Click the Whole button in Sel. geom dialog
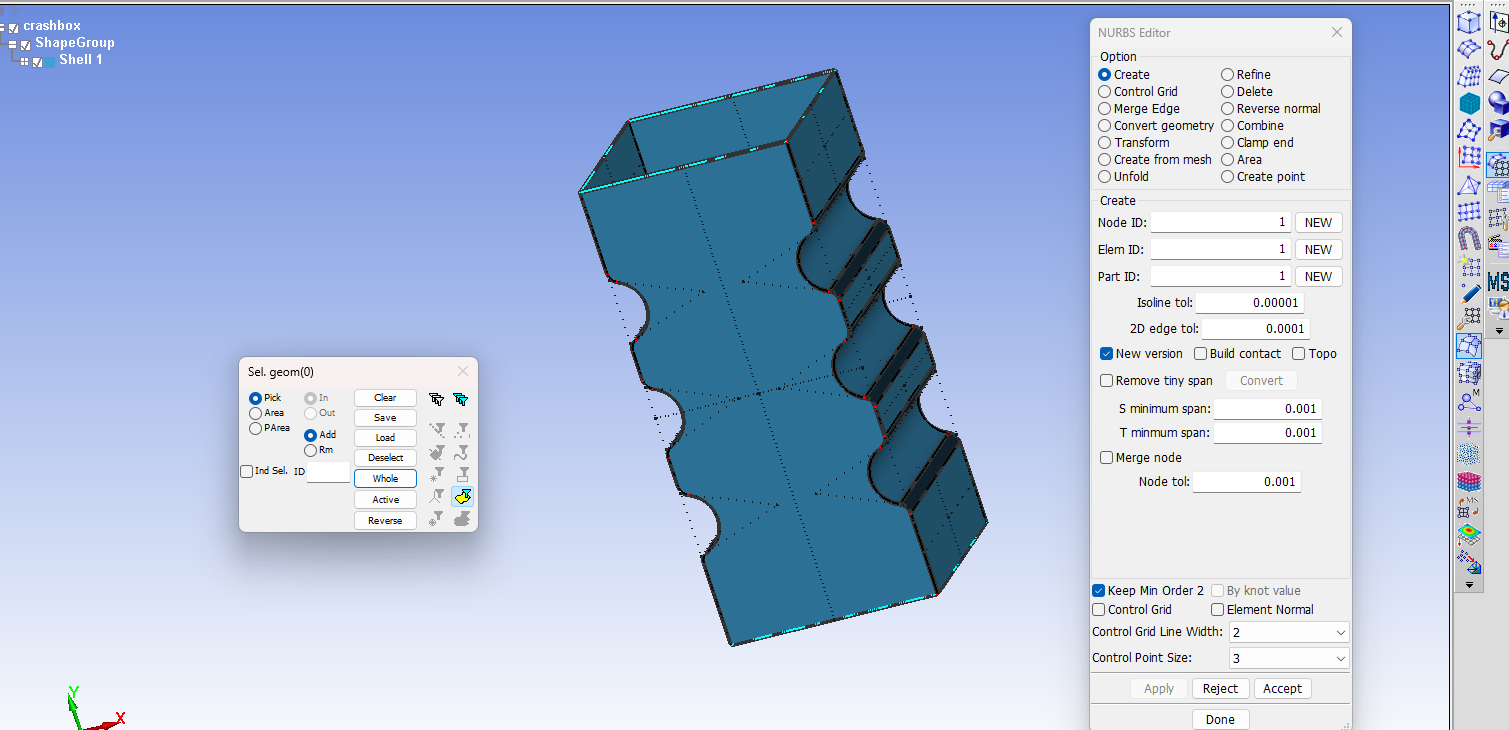Viewport: 1509px width, 730px height. click(x=385, y=478)
